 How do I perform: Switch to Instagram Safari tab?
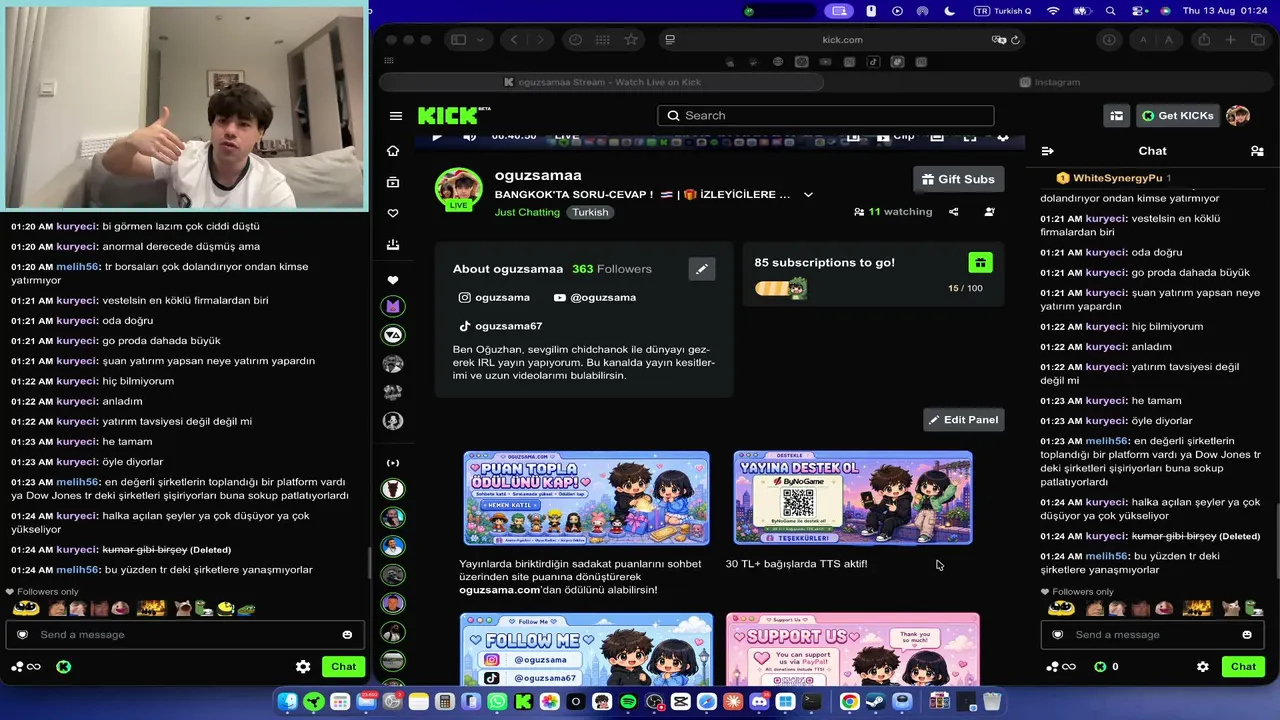tap(1050, 82)
